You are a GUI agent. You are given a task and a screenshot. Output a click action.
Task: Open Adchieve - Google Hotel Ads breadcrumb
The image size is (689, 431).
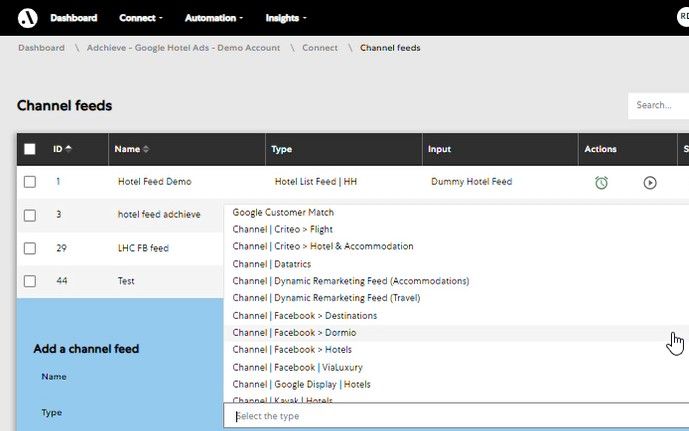(183, 48)
